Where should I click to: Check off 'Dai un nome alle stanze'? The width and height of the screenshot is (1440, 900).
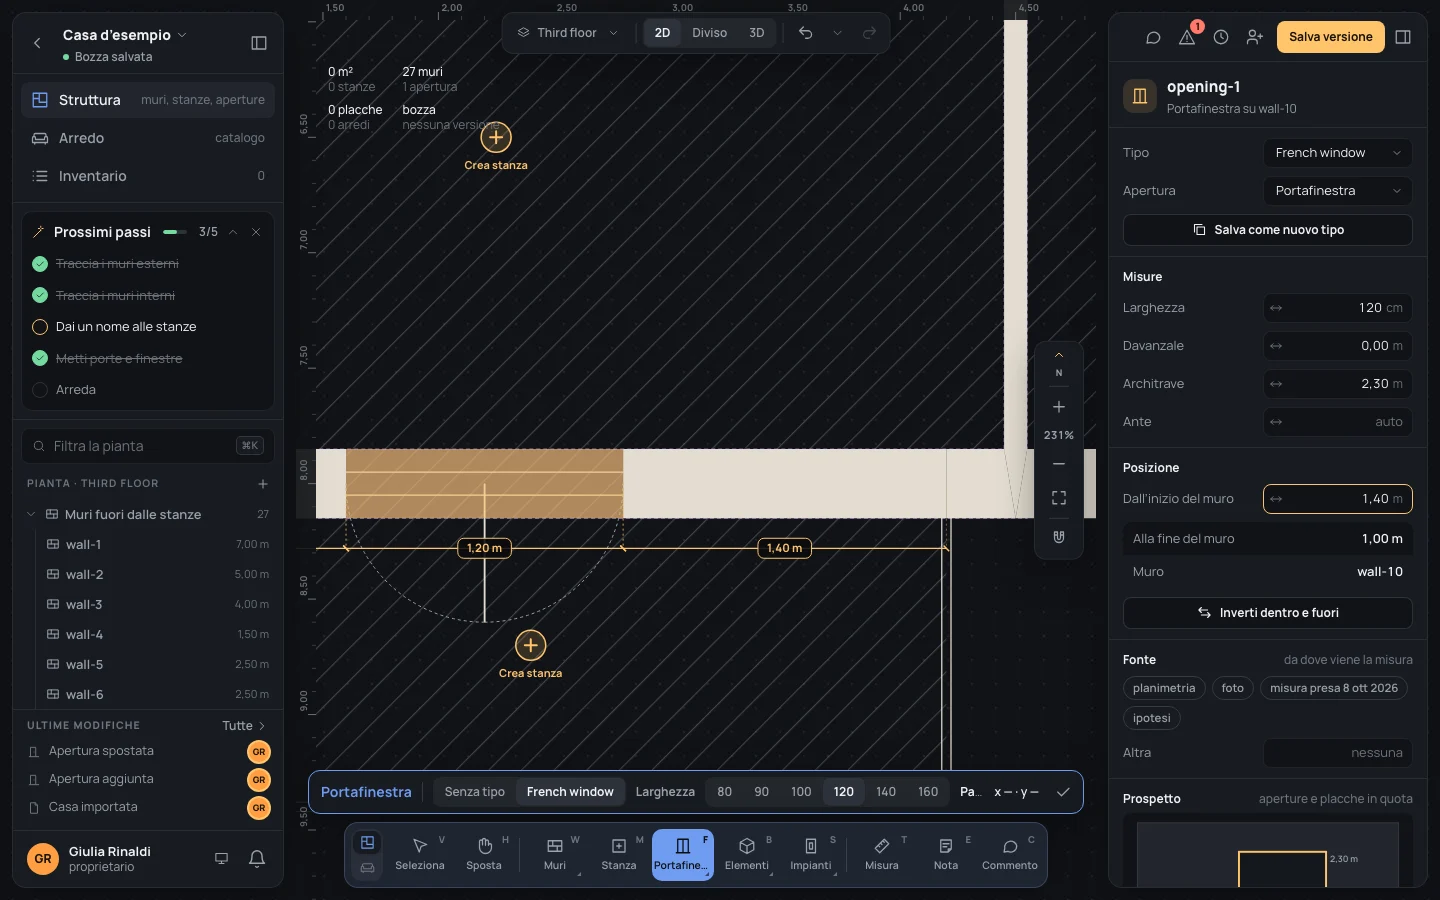[40, 327]
